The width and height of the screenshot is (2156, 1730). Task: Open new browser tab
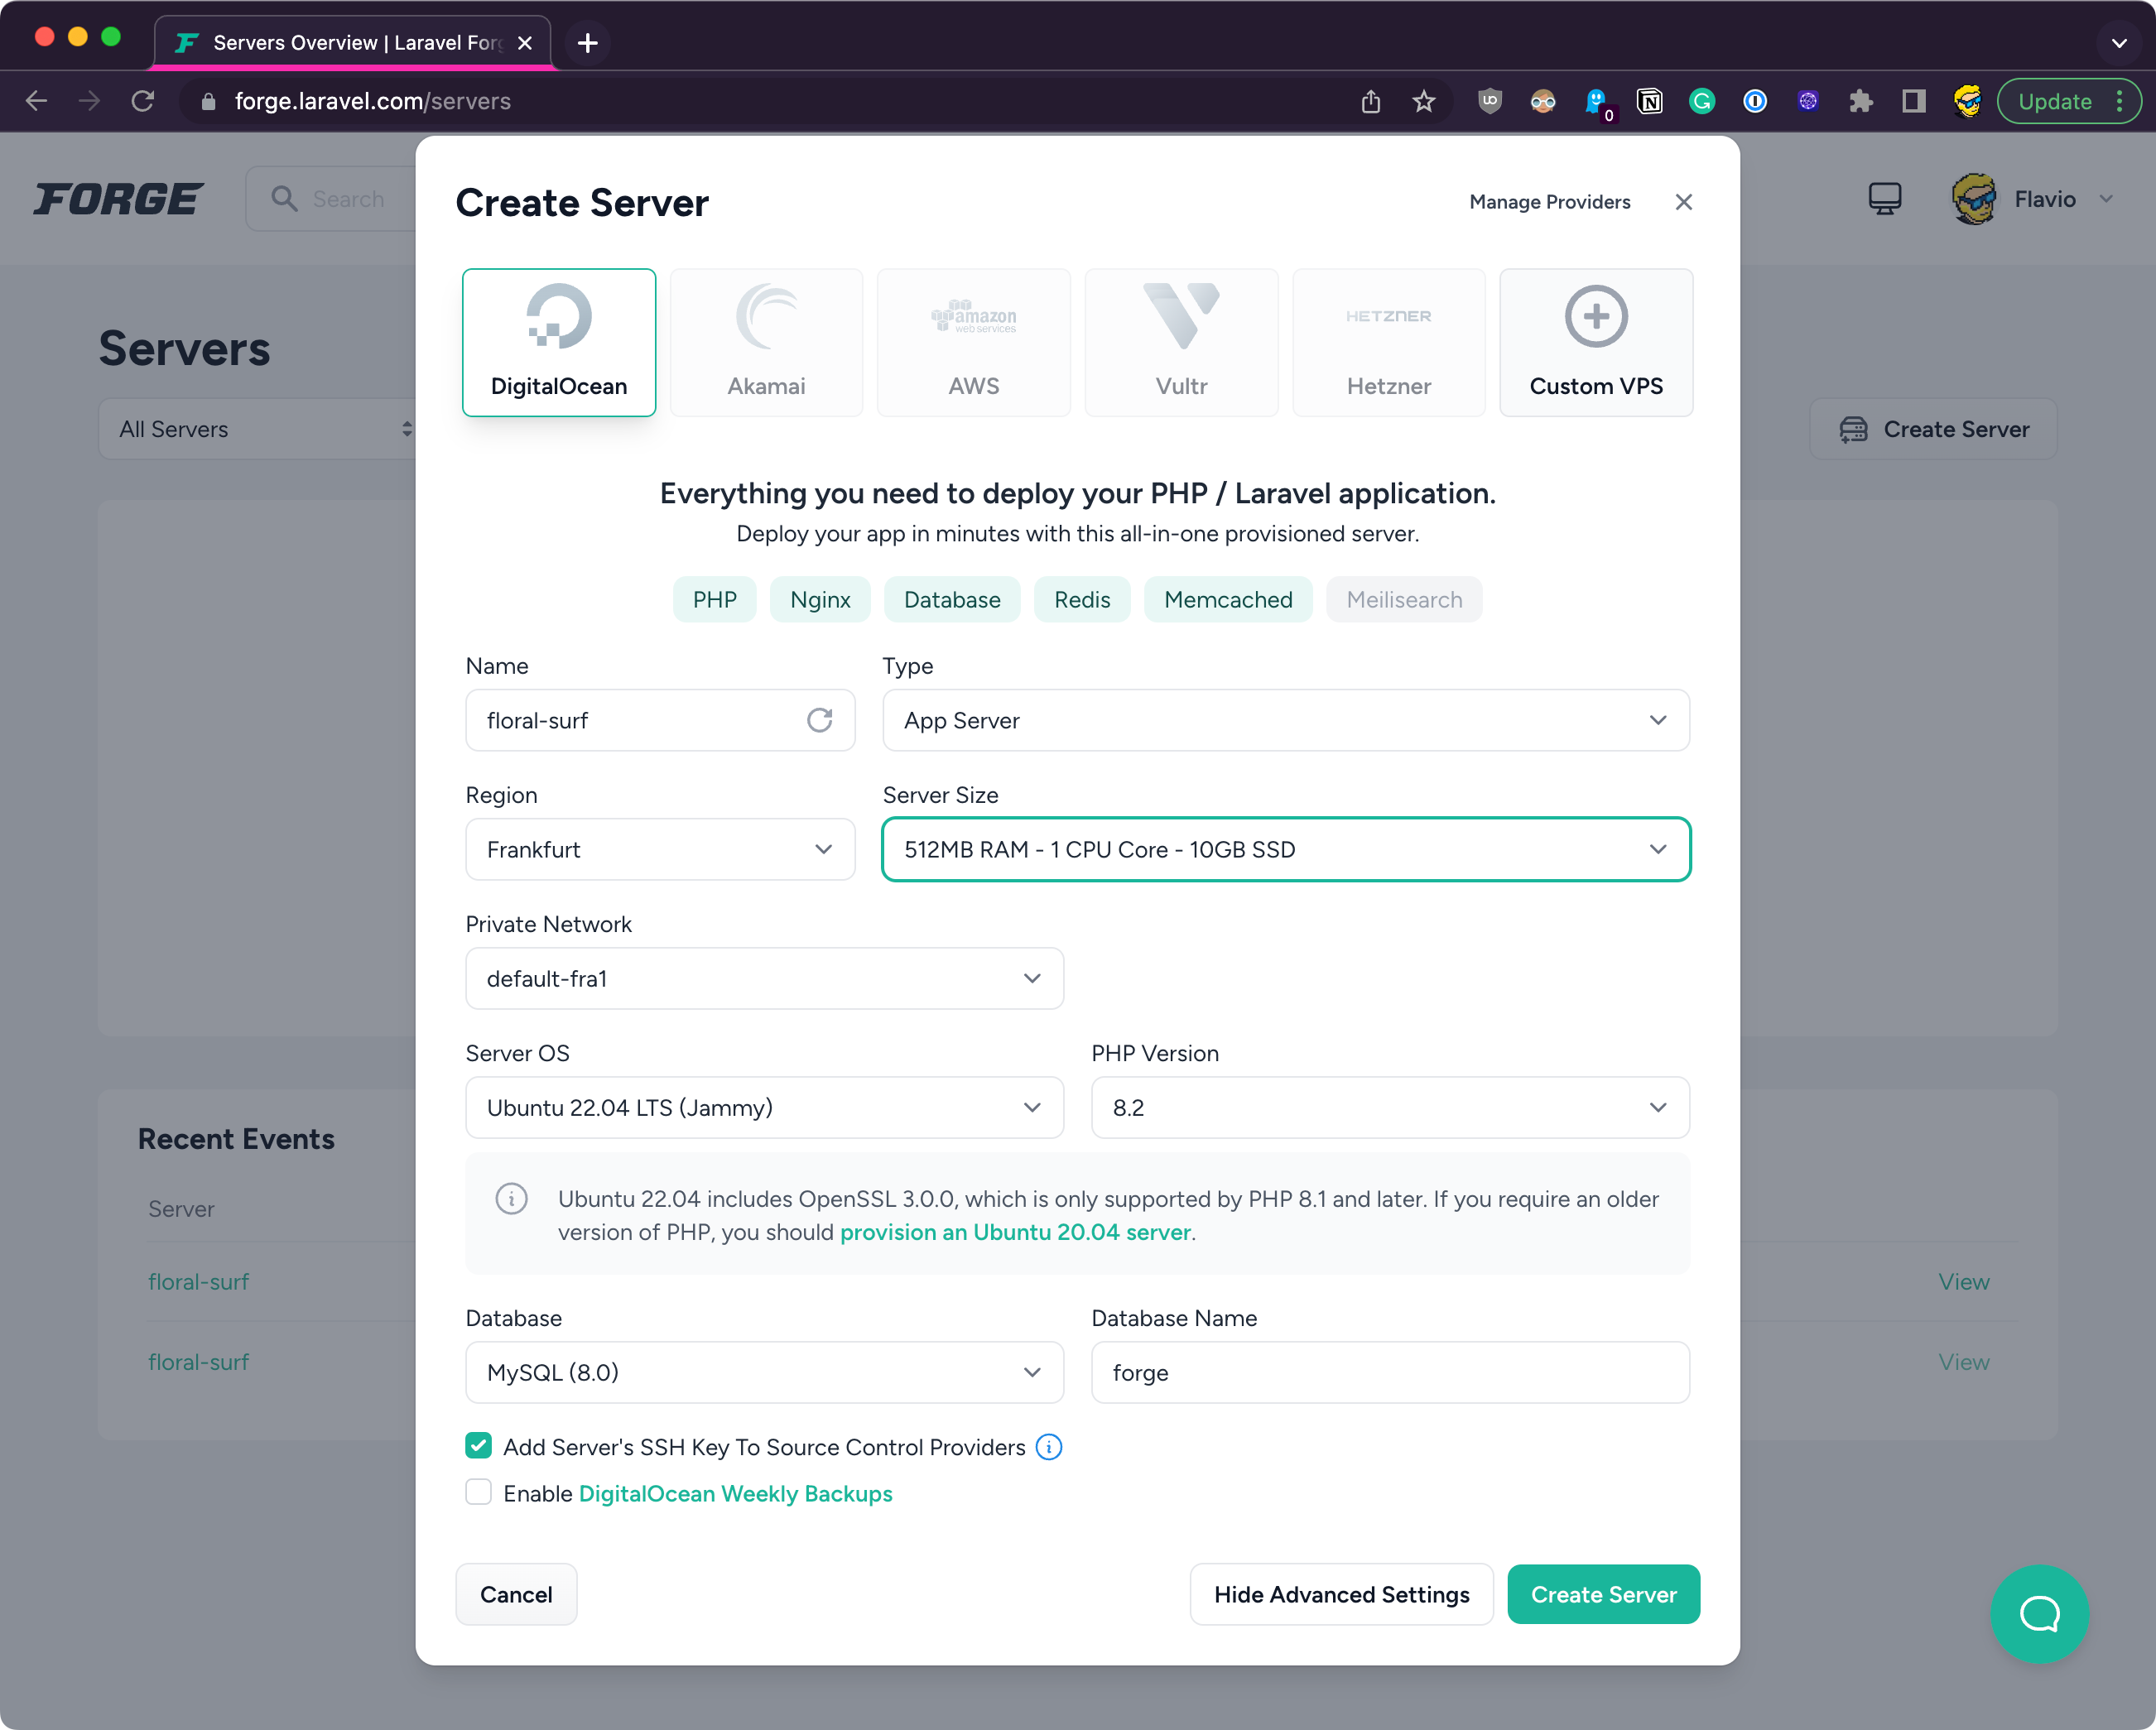pos(588,43)
